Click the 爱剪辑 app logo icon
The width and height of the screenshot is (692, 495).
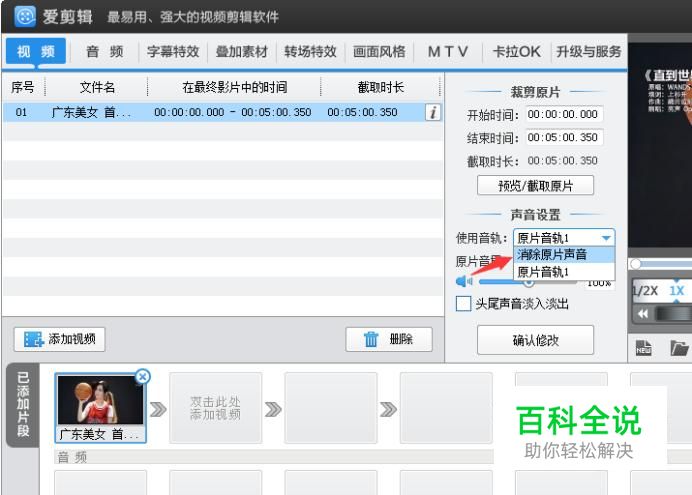click(25, 17)
